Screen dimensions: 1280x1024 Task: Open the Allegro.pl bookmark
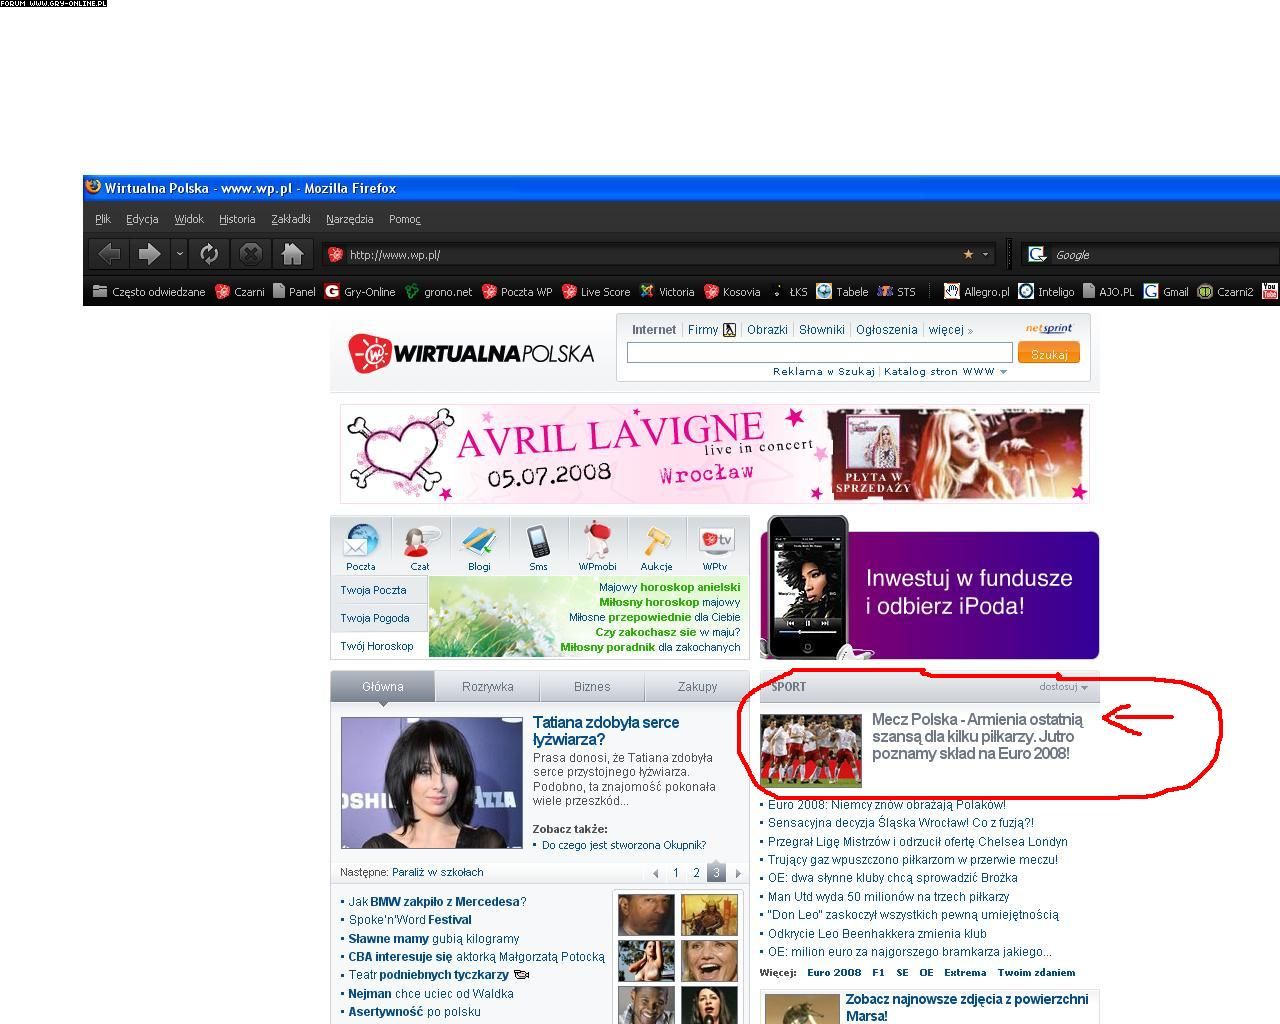pos(977,292)
